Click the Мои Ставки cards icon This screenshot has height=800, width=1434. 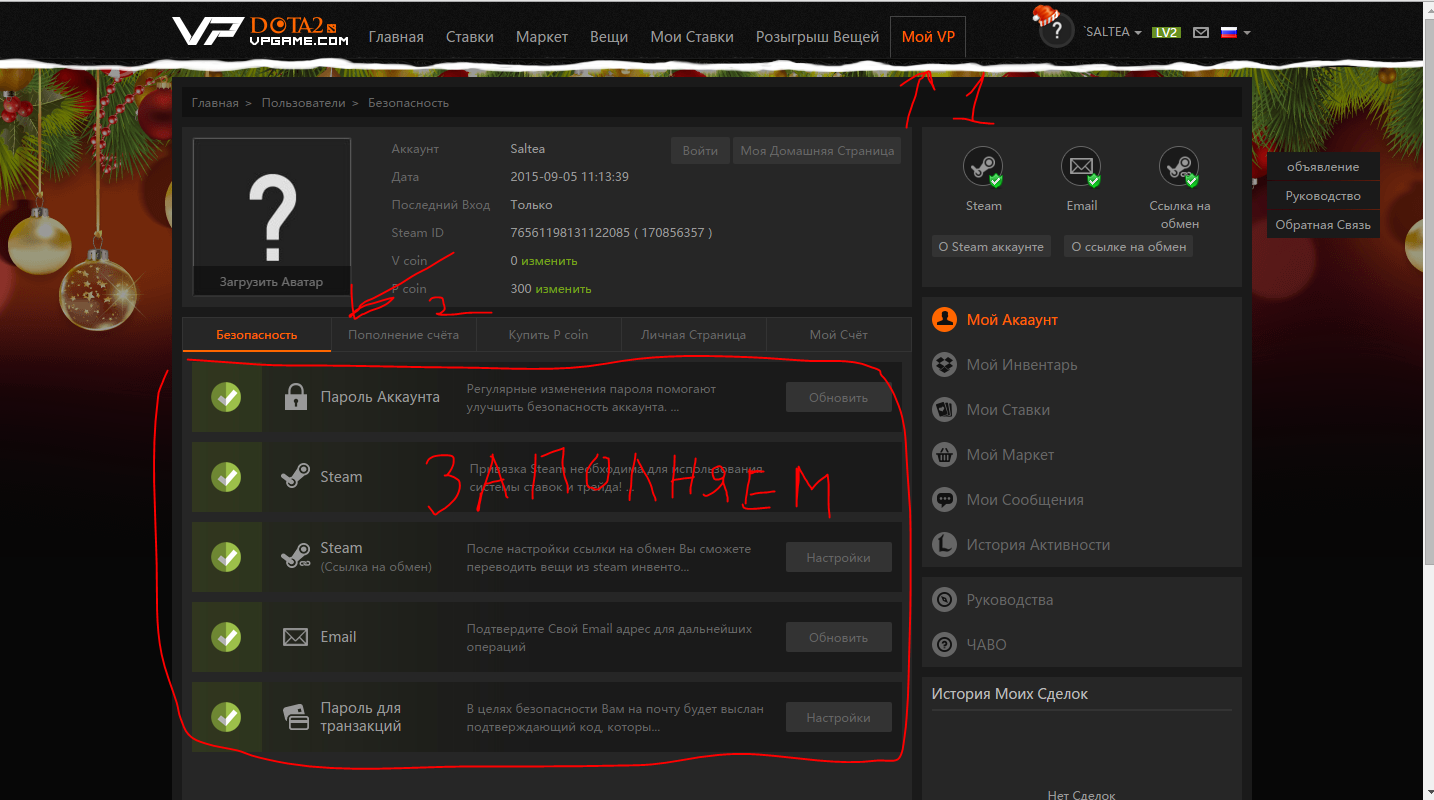(944, 410)
